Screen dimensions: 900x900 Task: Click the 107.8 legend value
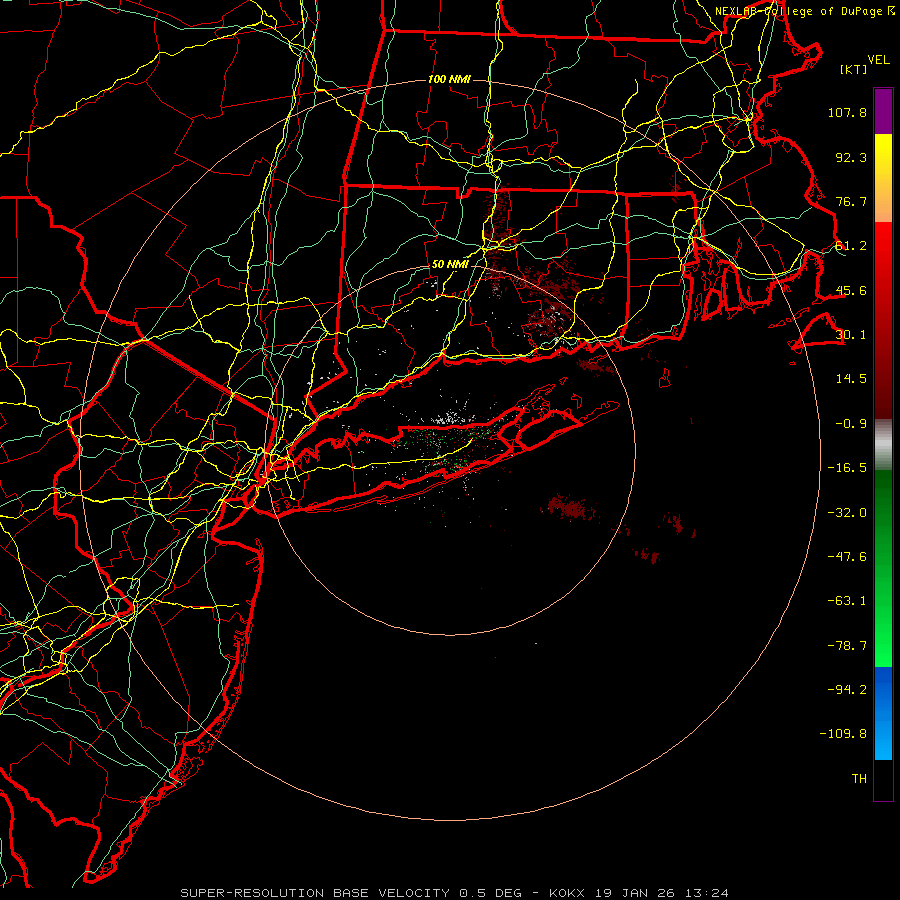pyautogui.click(x=847, y=112)
